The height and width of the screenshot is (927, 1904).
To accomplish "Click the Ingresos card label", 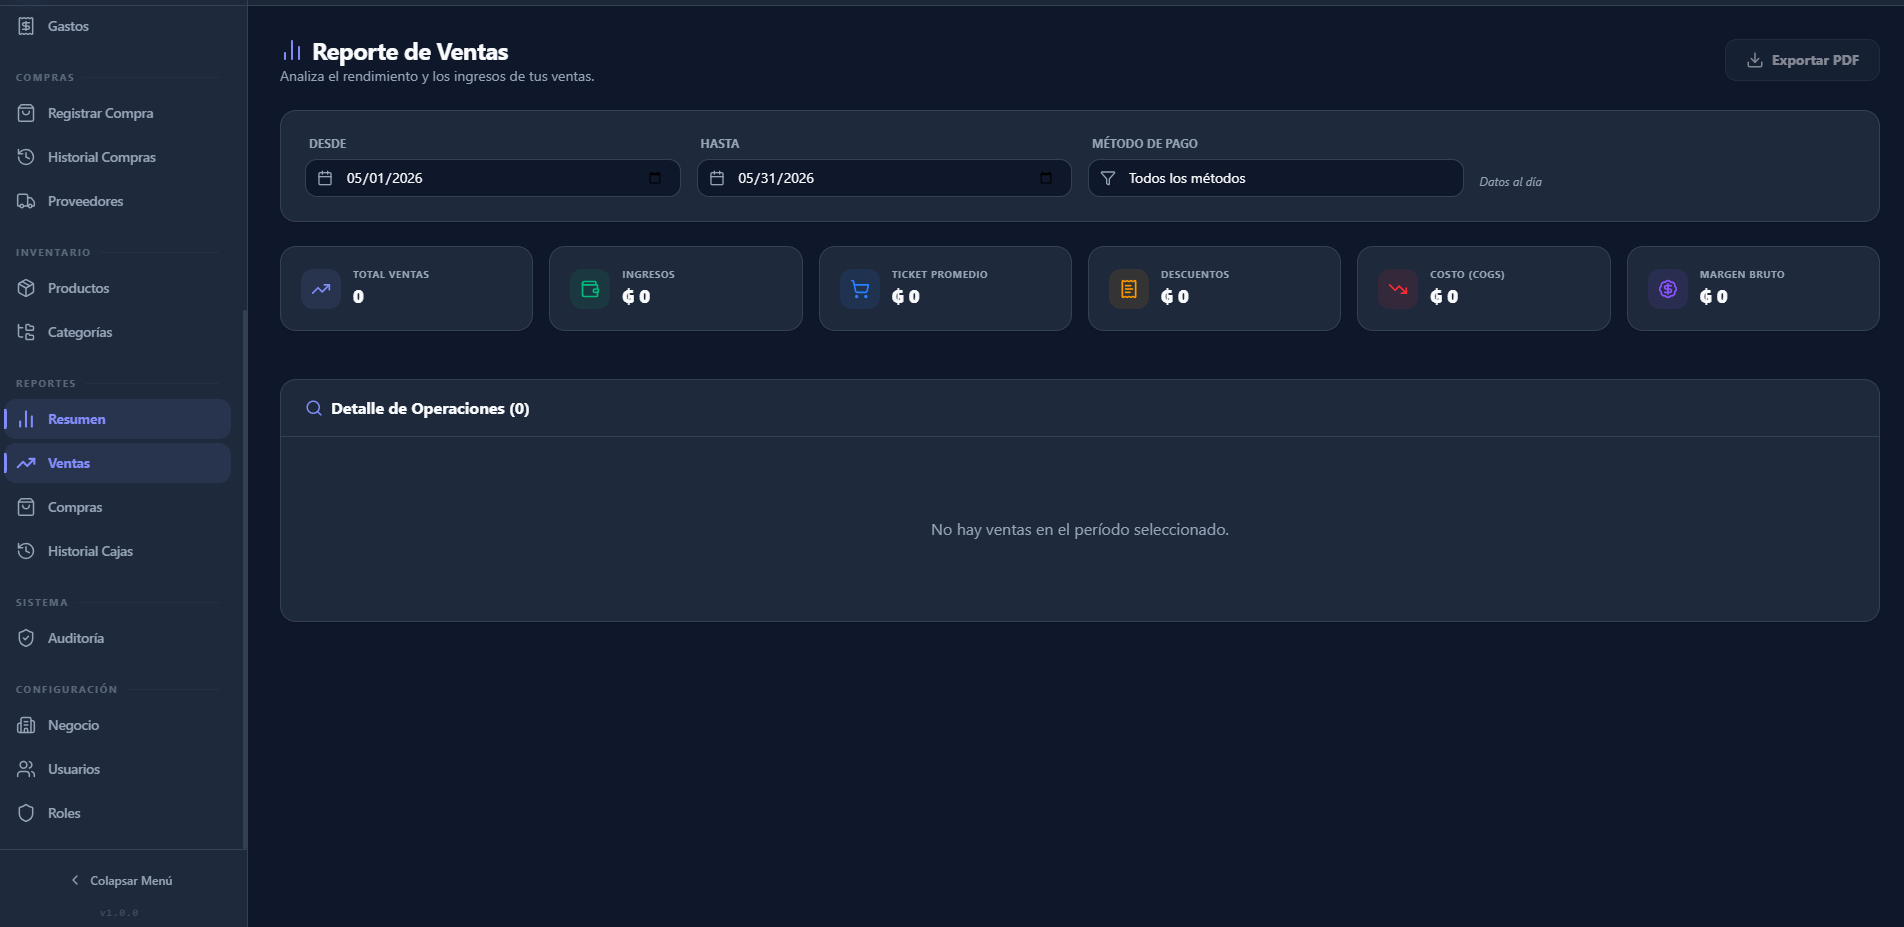I will (648, 274).
